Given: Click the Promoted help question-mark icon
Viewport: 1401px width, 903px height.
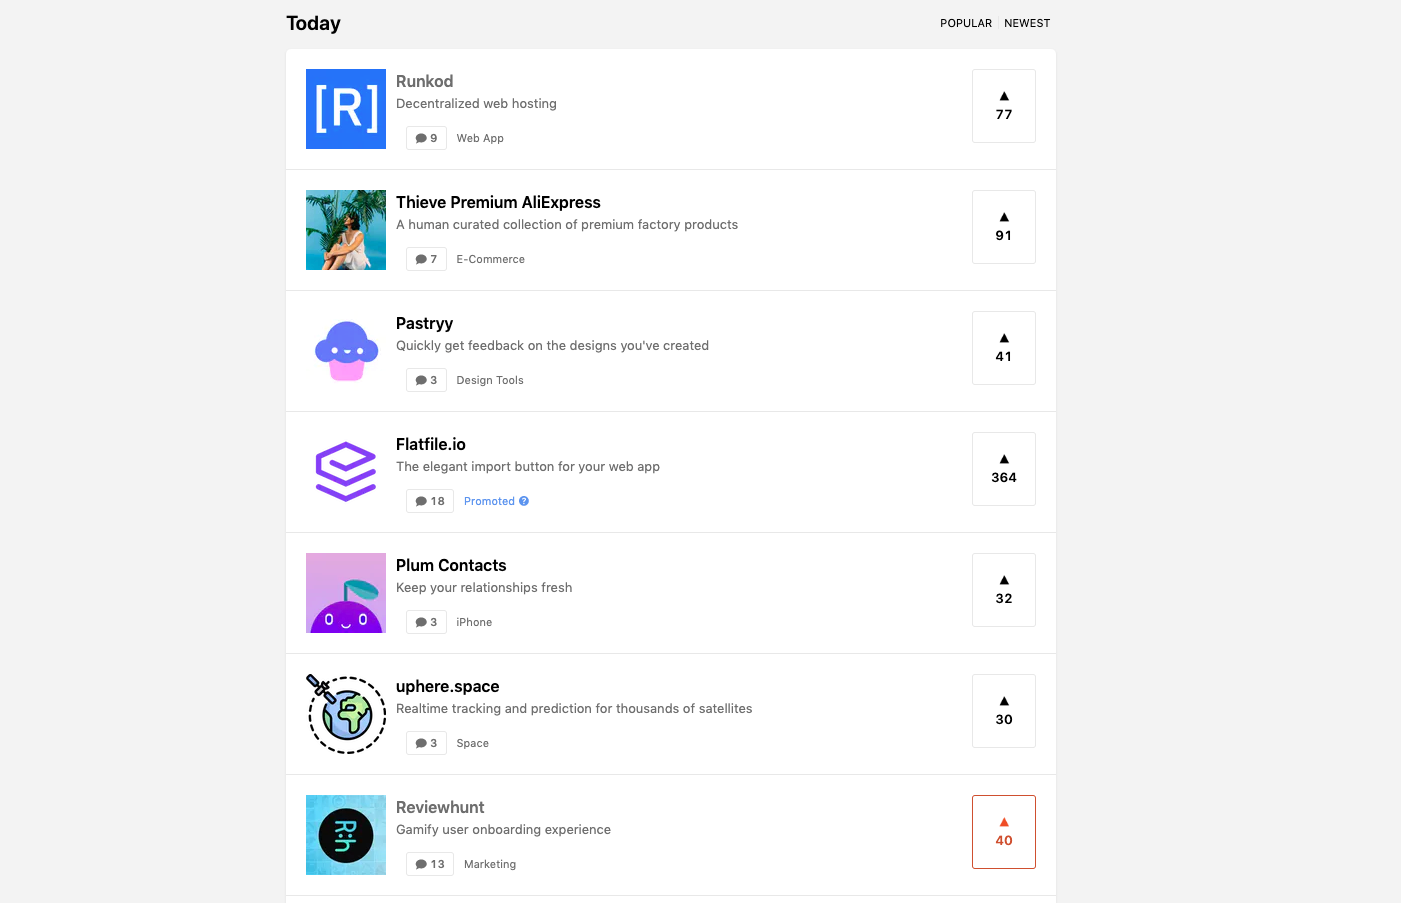Looking at the screenshot, I should point(524,501).
